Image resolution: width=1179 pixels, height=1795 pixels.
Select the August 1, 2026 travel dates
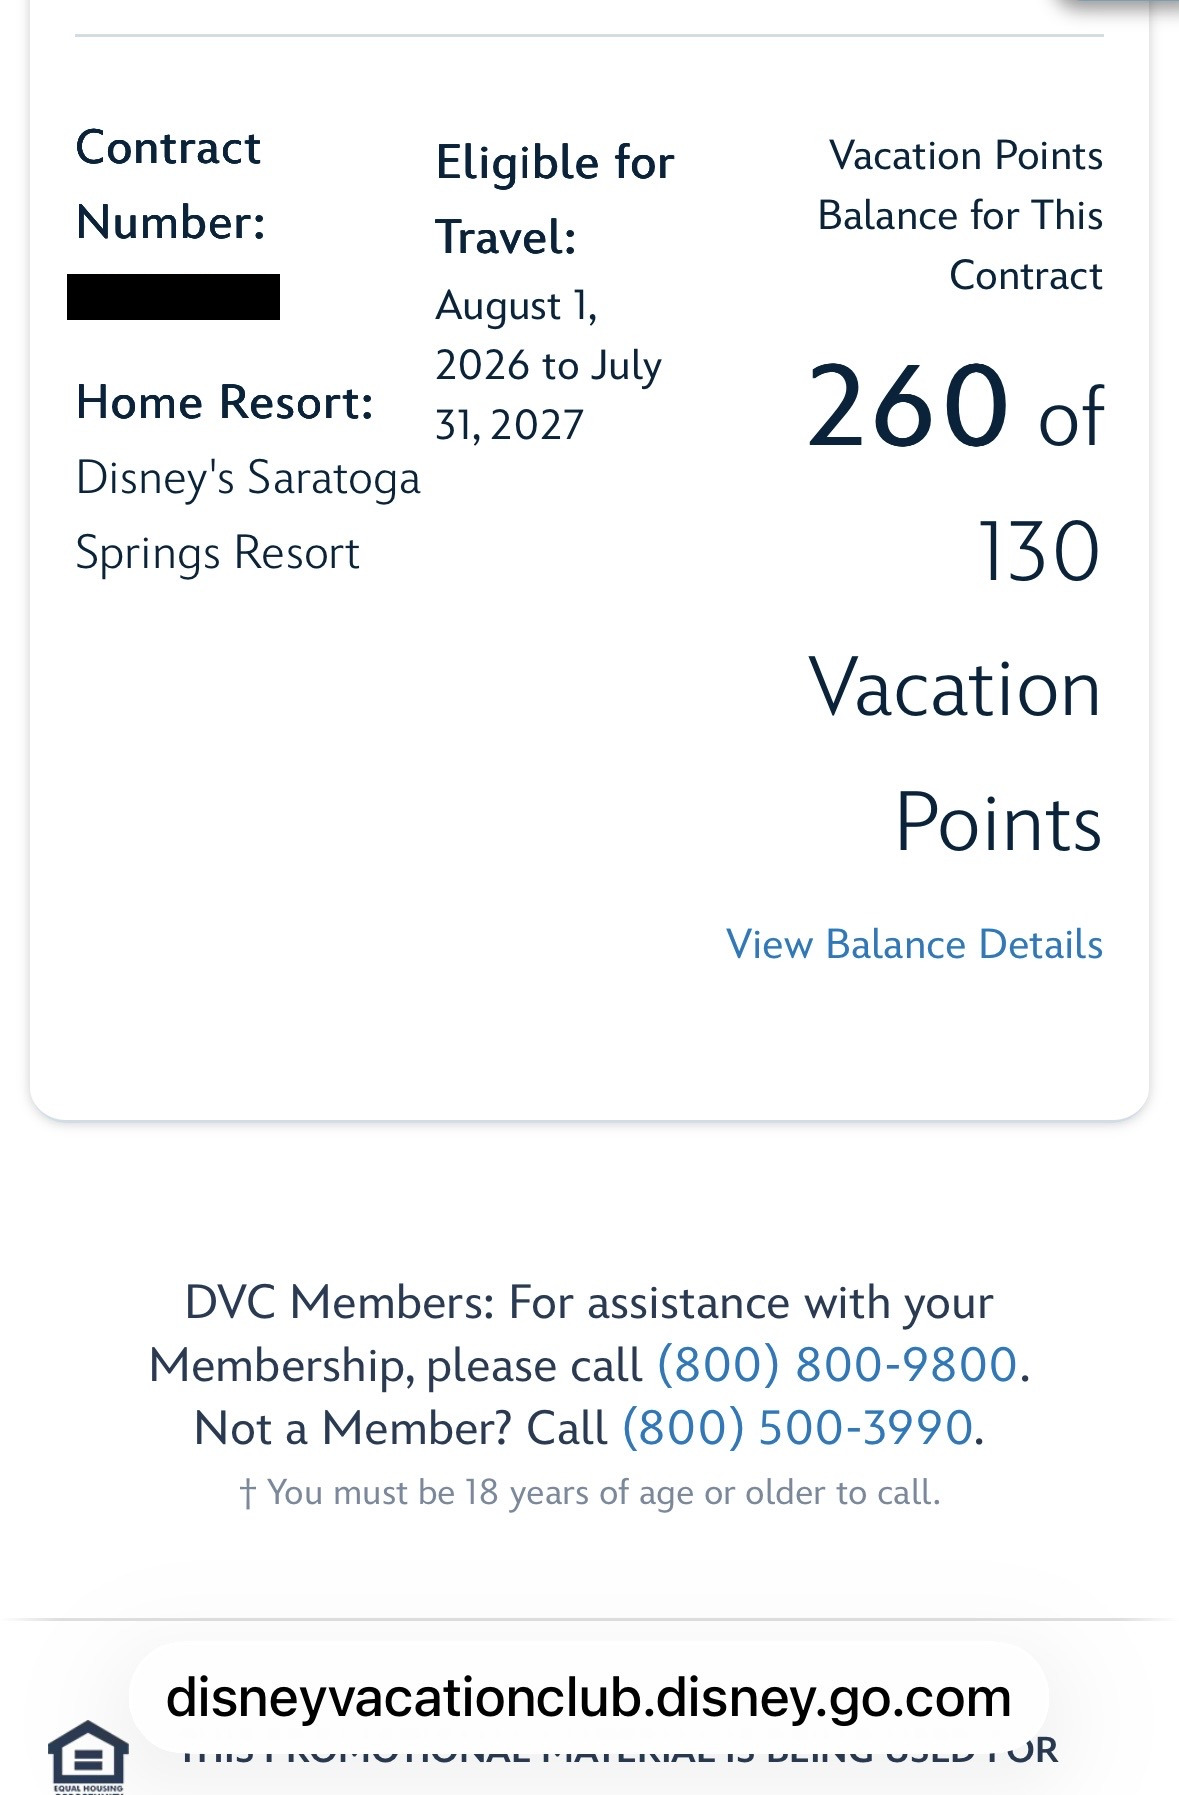click(548, 365)
